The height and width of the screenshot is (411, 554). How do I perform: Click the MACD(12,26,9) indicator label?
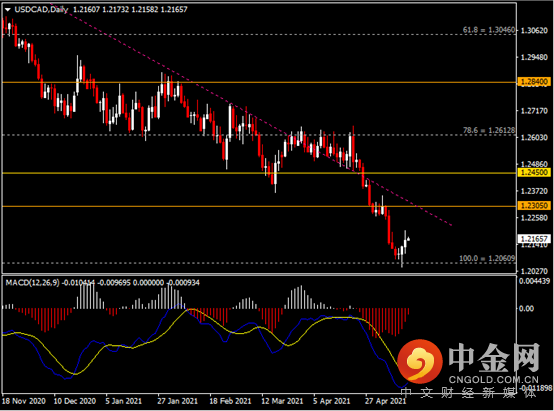pyautogui.click(x=33, y=283)
